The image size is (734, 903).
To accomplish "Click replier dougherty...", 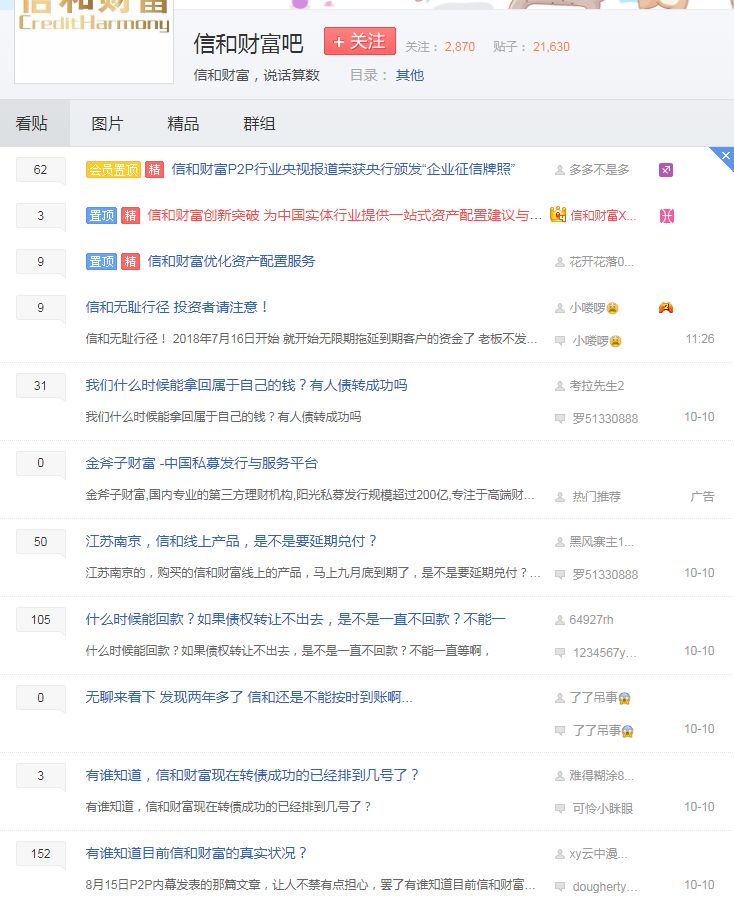I will pos(605,887).
